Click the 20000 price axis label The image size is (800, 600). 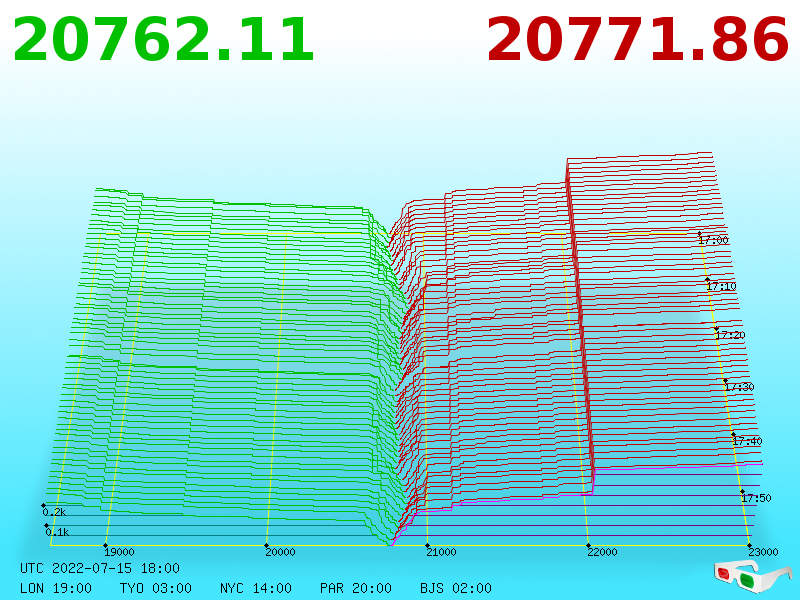281,552
